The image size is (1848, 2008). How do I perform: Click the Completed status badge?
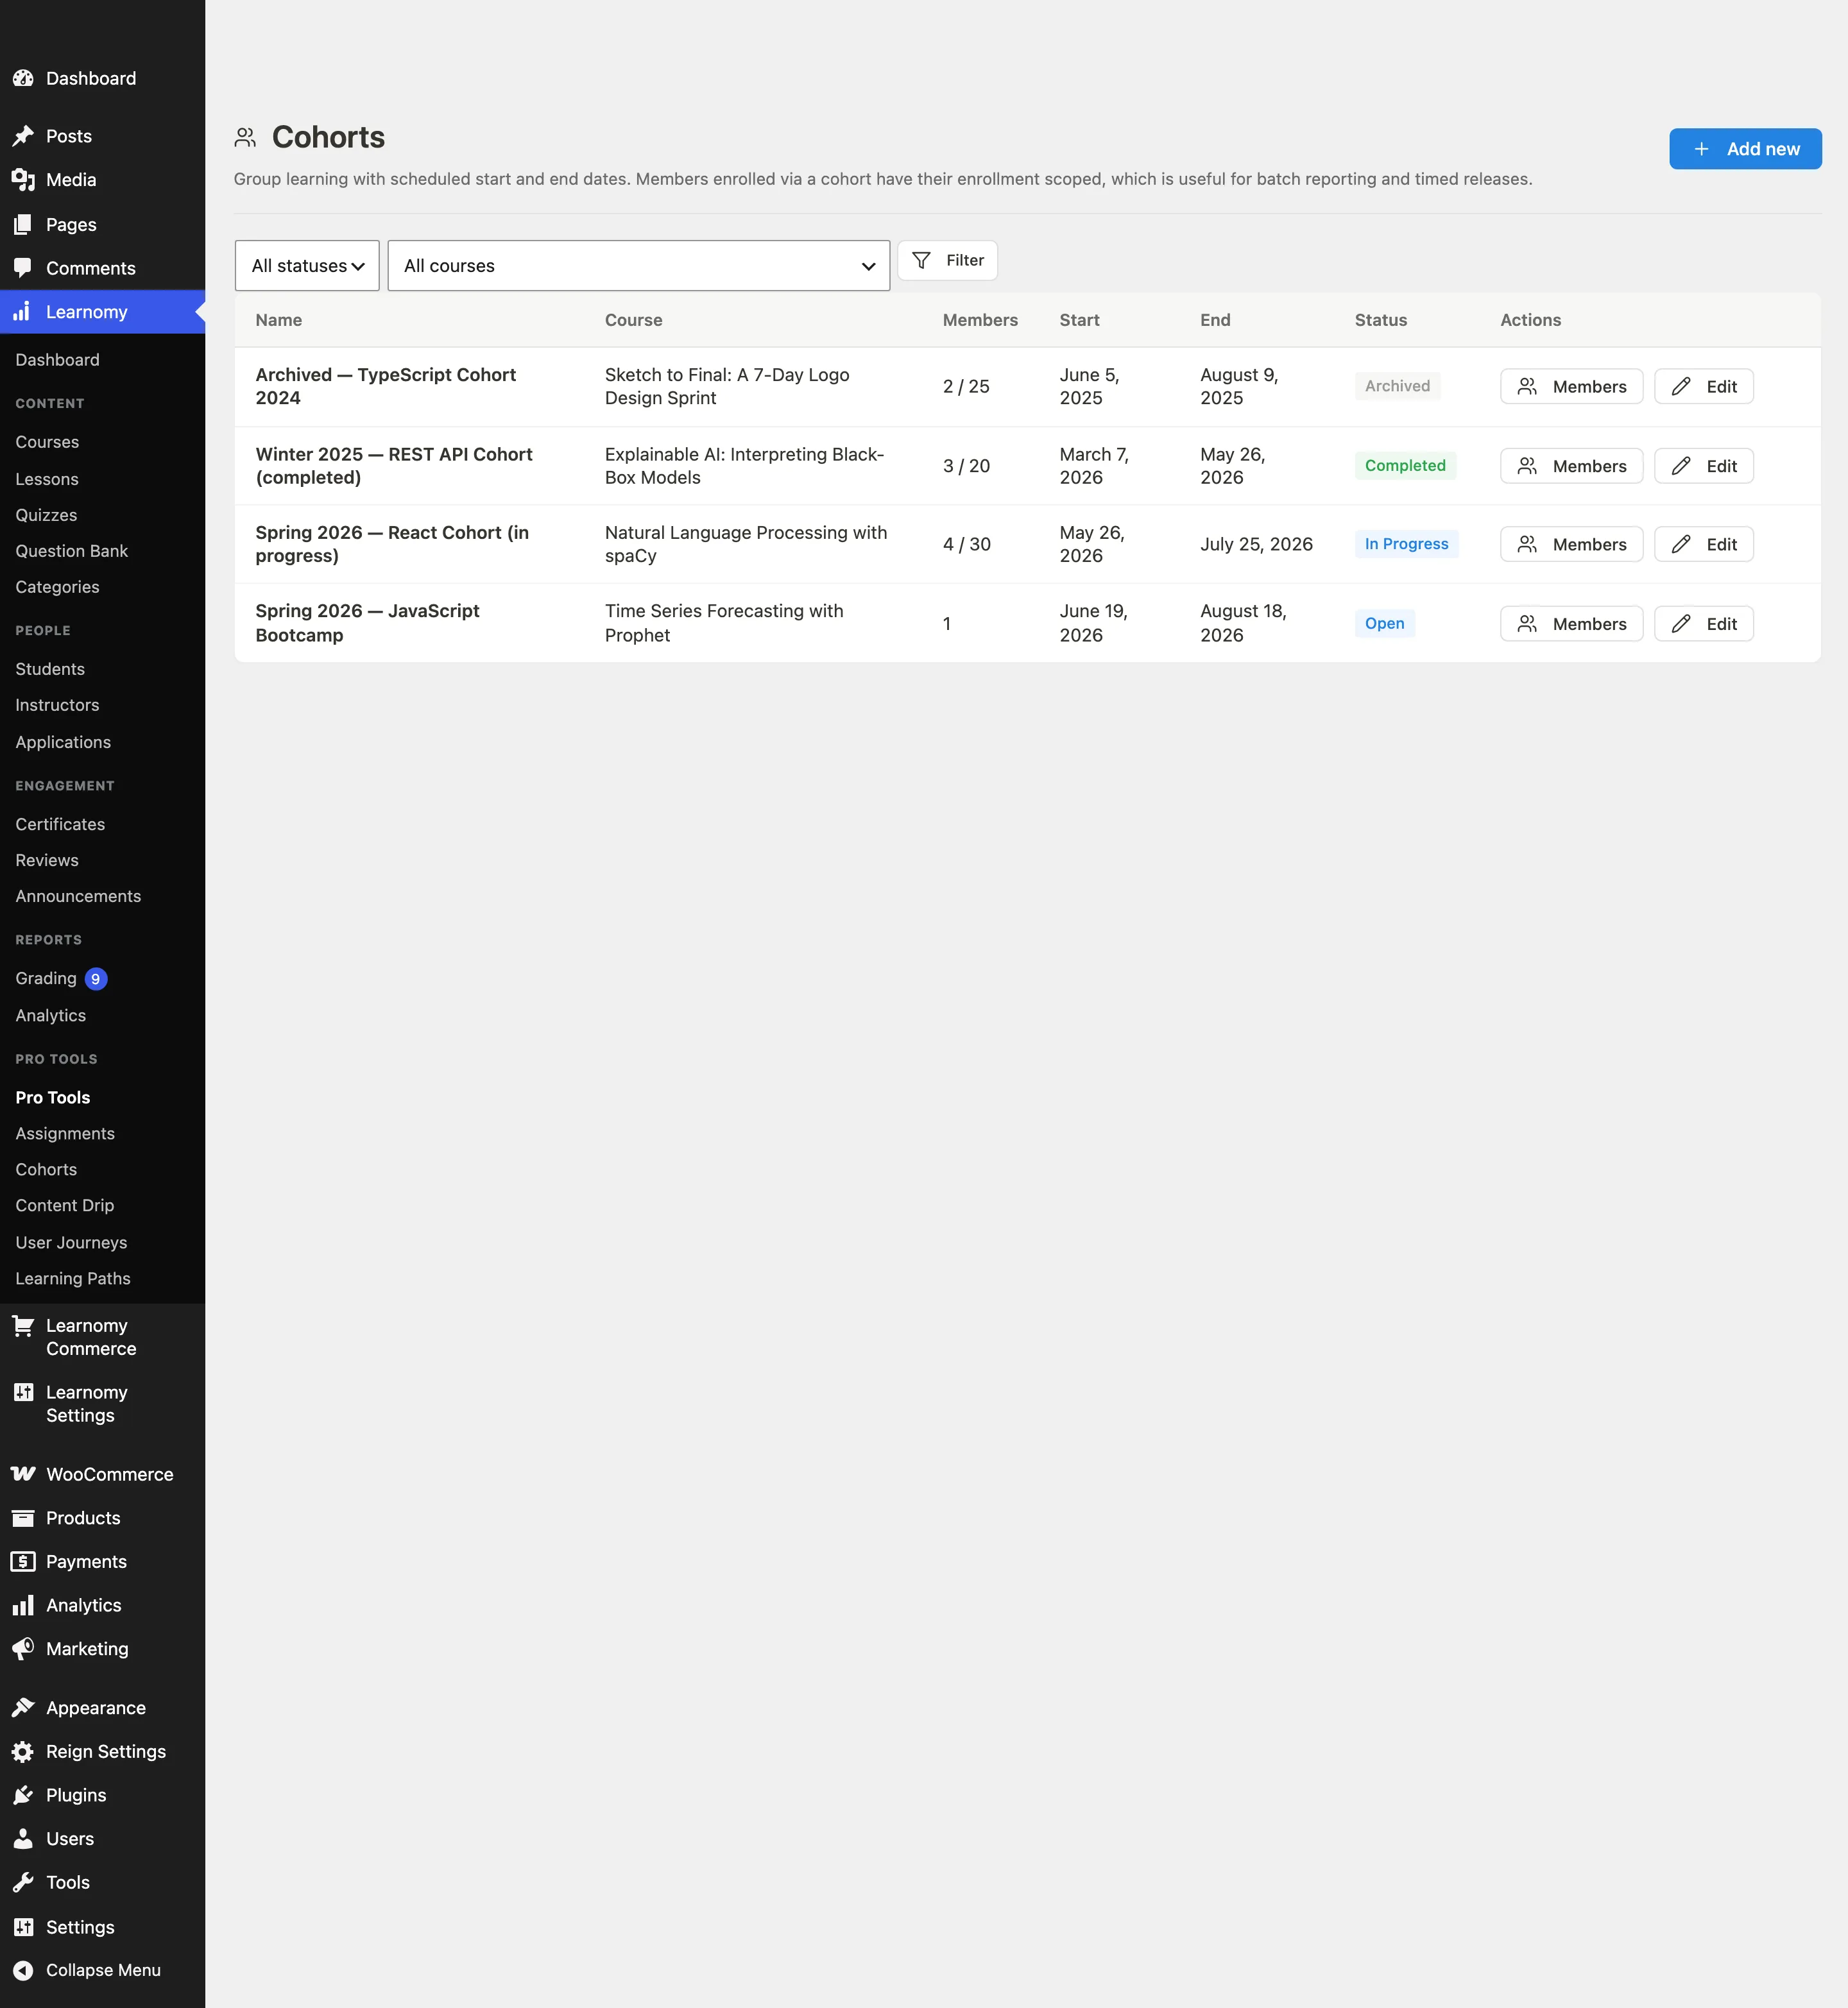point(1405,465)
